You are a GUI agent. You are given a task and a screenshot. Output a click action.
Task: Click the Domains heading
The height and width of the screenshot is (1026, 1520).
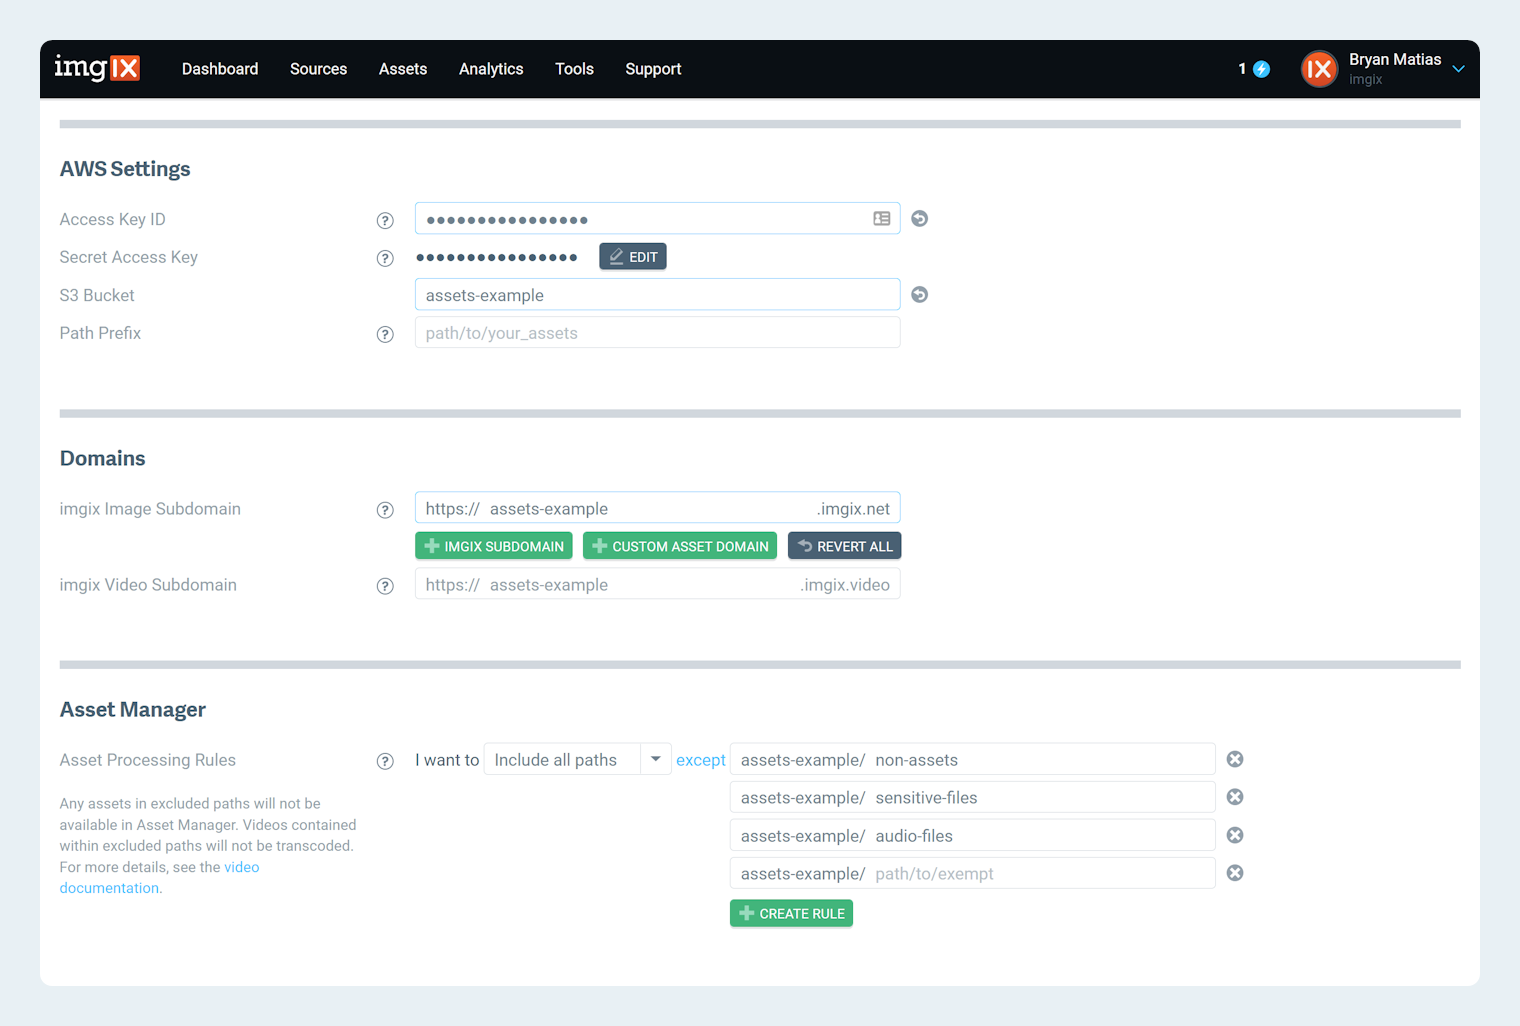tap(102, 458)
